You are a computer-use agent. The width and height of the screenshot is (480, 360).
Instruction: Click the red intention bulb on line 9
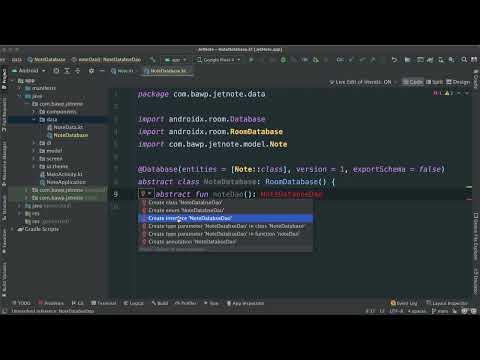(x=143, y=194)
